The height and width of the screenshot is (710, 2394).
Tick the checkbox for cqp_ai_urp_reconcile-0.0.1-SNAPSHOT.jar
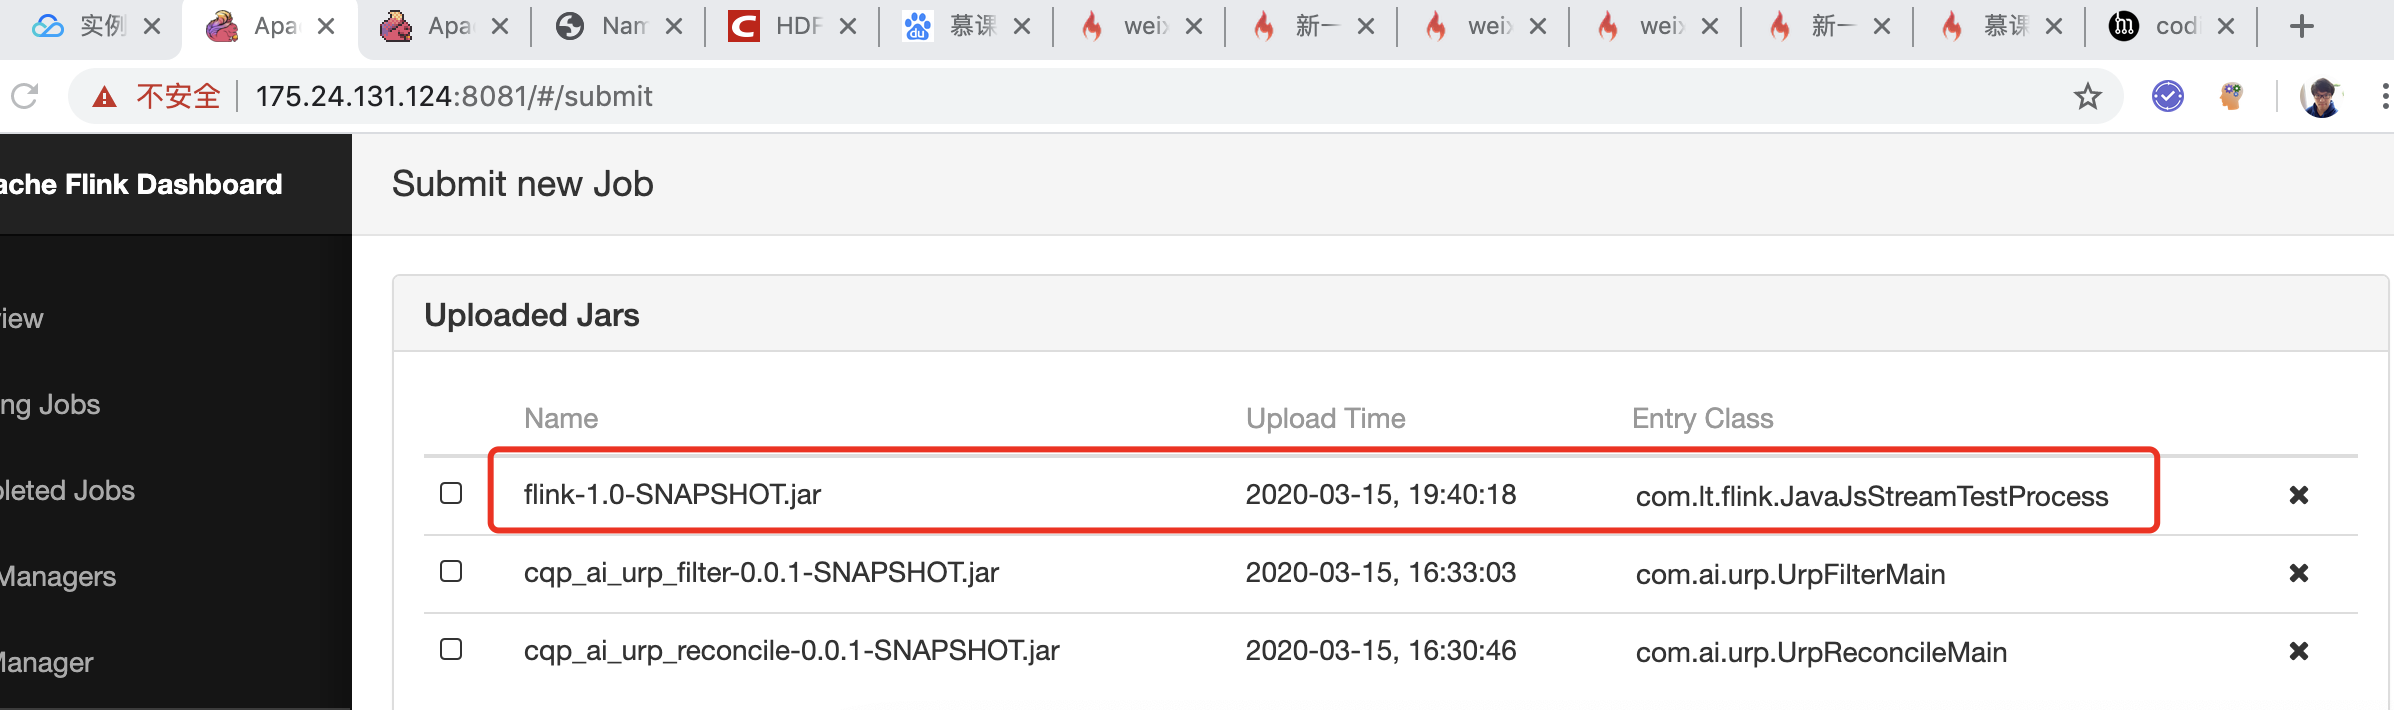coord(451,649)
